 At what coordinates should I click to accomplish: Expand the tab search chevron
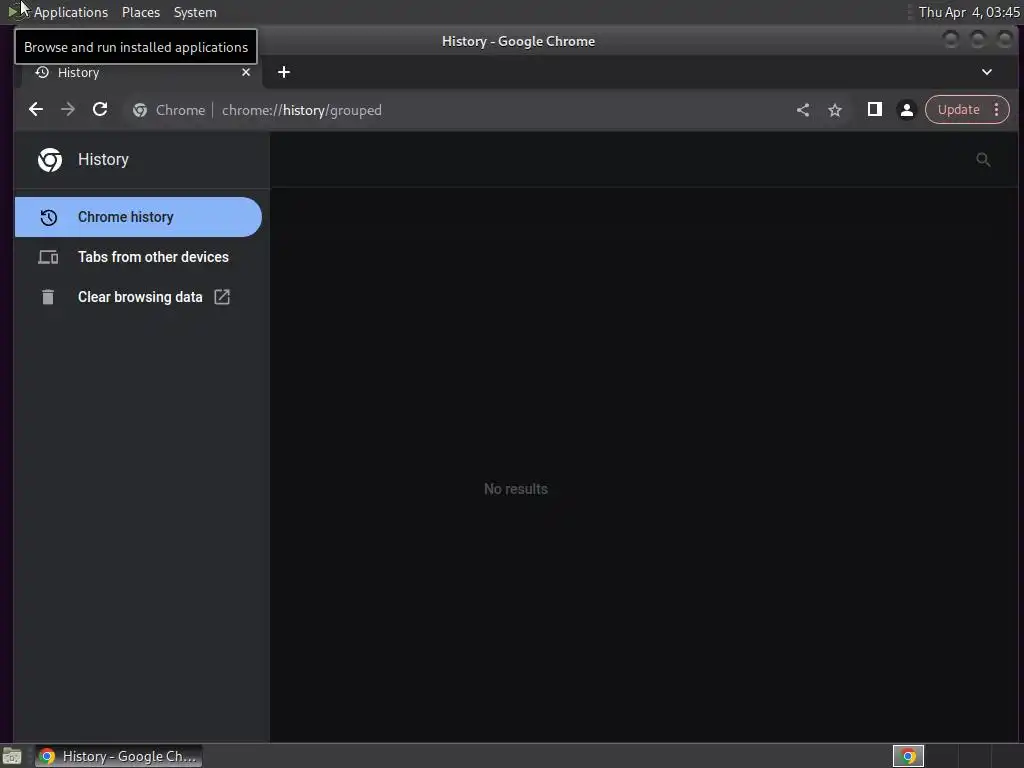[x=987, y=72]
